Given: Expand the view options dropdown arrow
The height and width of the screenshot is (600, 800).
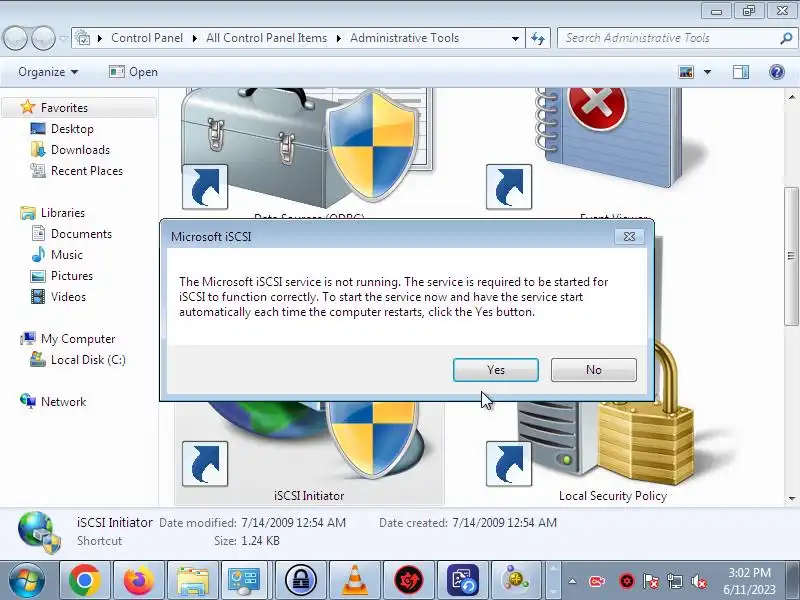Looking at the screenshot, I should click(708, 72).
